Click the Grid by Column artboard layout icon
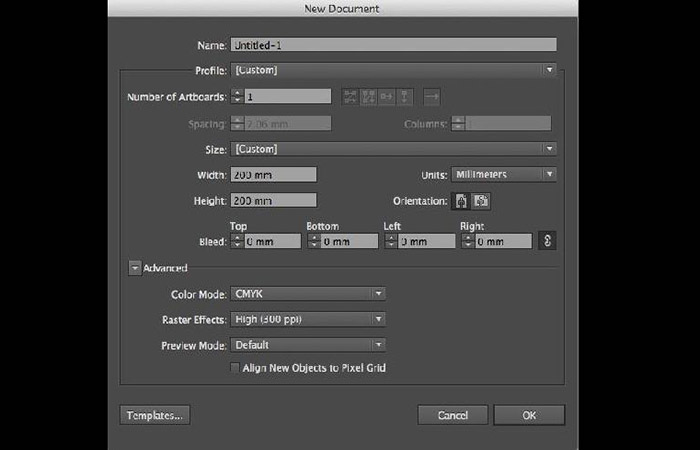Screen dimensions: 700x450 click(x=368, y=97)
